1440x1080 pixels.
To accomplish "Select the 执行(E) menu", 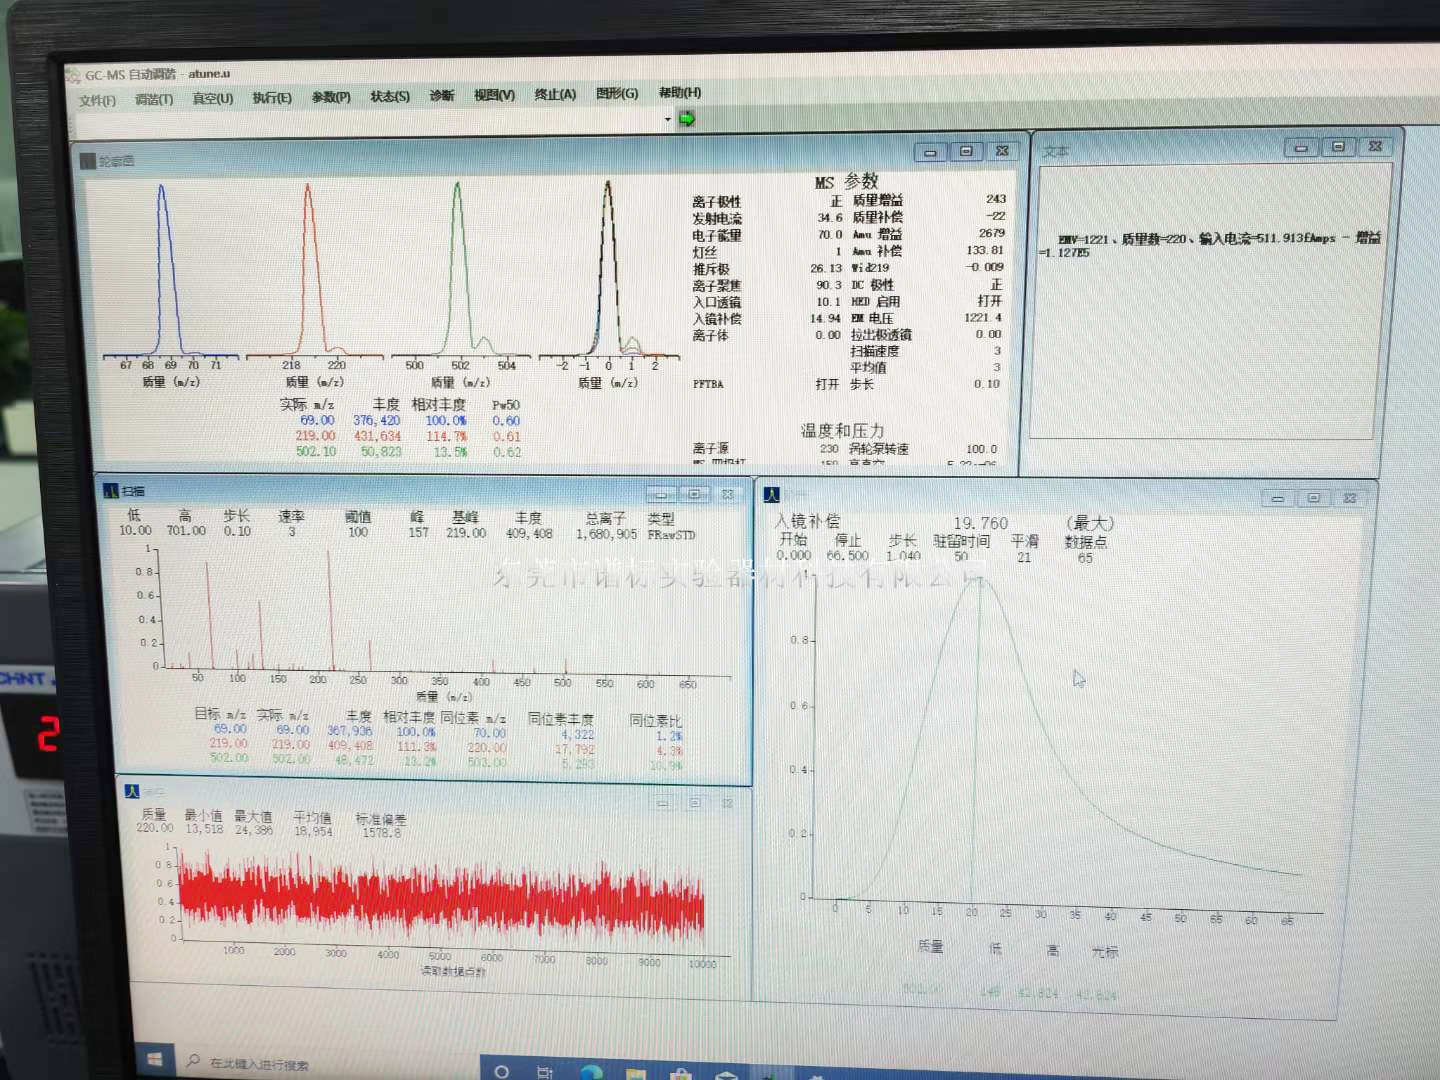I will (x=272, y=98).
